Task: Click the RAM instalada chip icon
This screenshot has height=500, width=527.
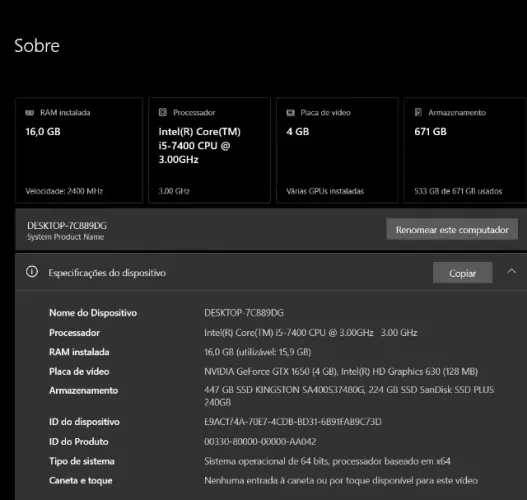Action: (x=30, y=113)
